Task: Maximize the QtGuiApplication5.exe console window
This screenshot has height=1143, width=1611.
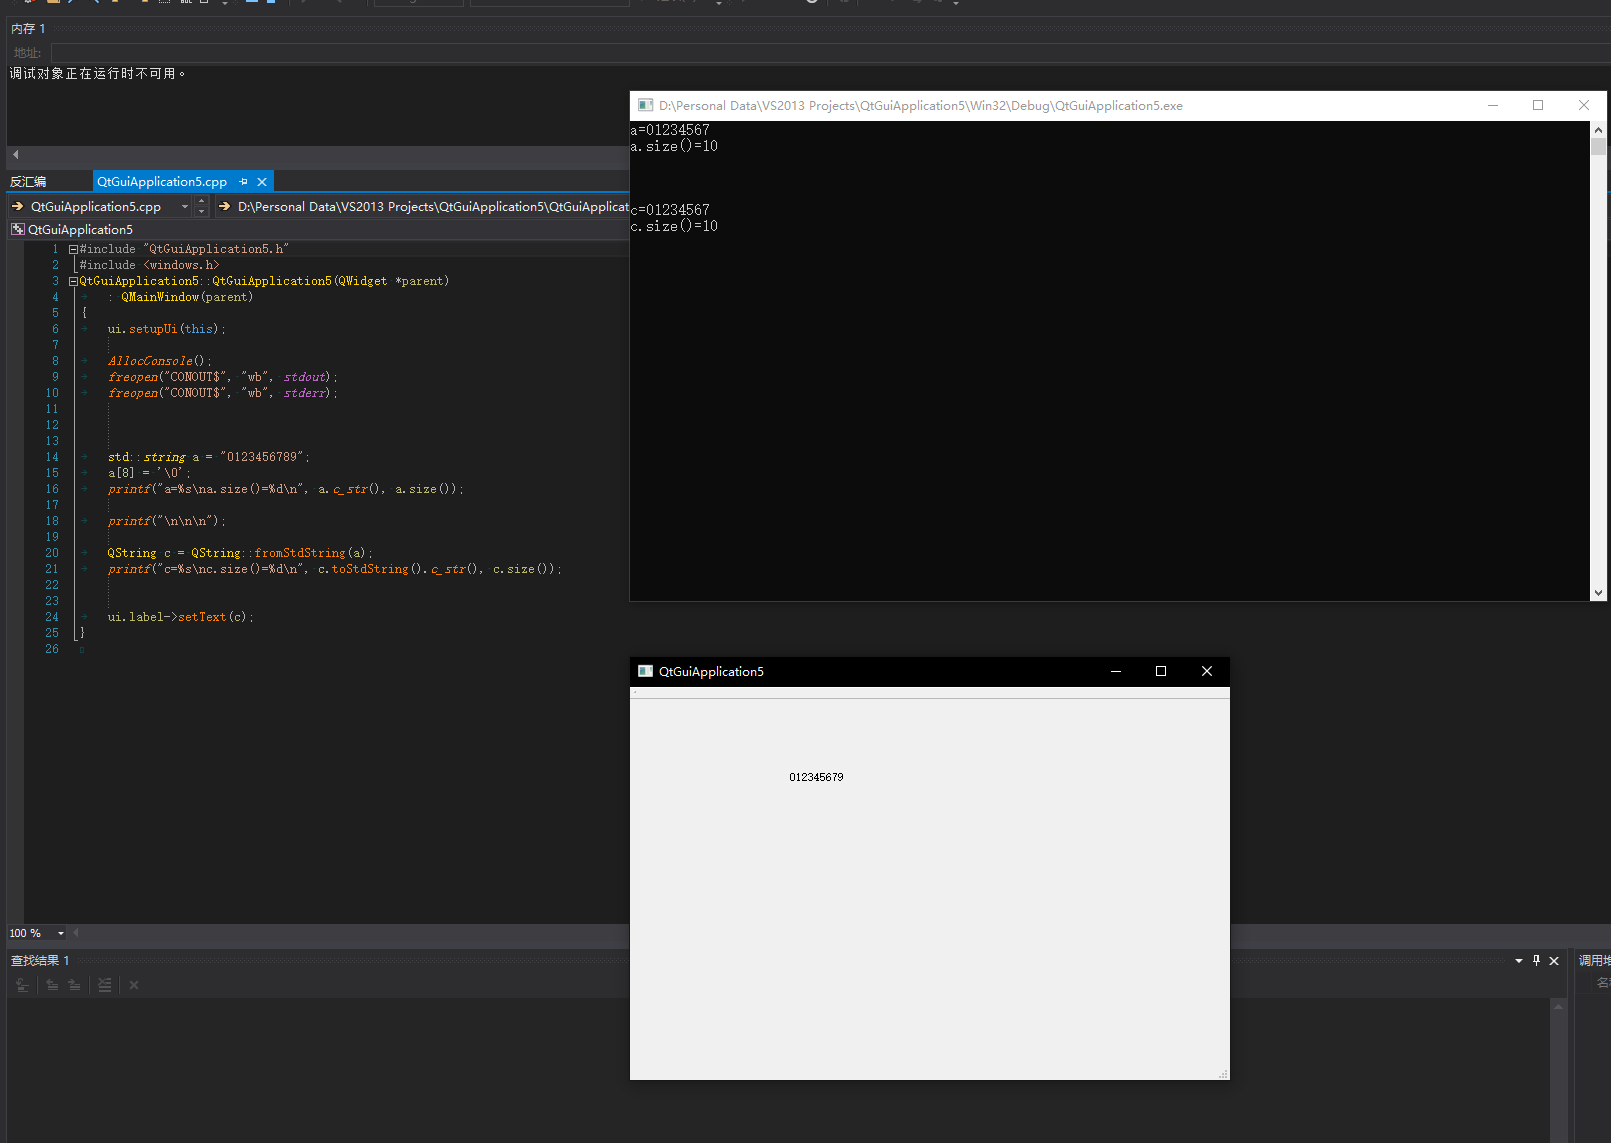Action: 1538,106
